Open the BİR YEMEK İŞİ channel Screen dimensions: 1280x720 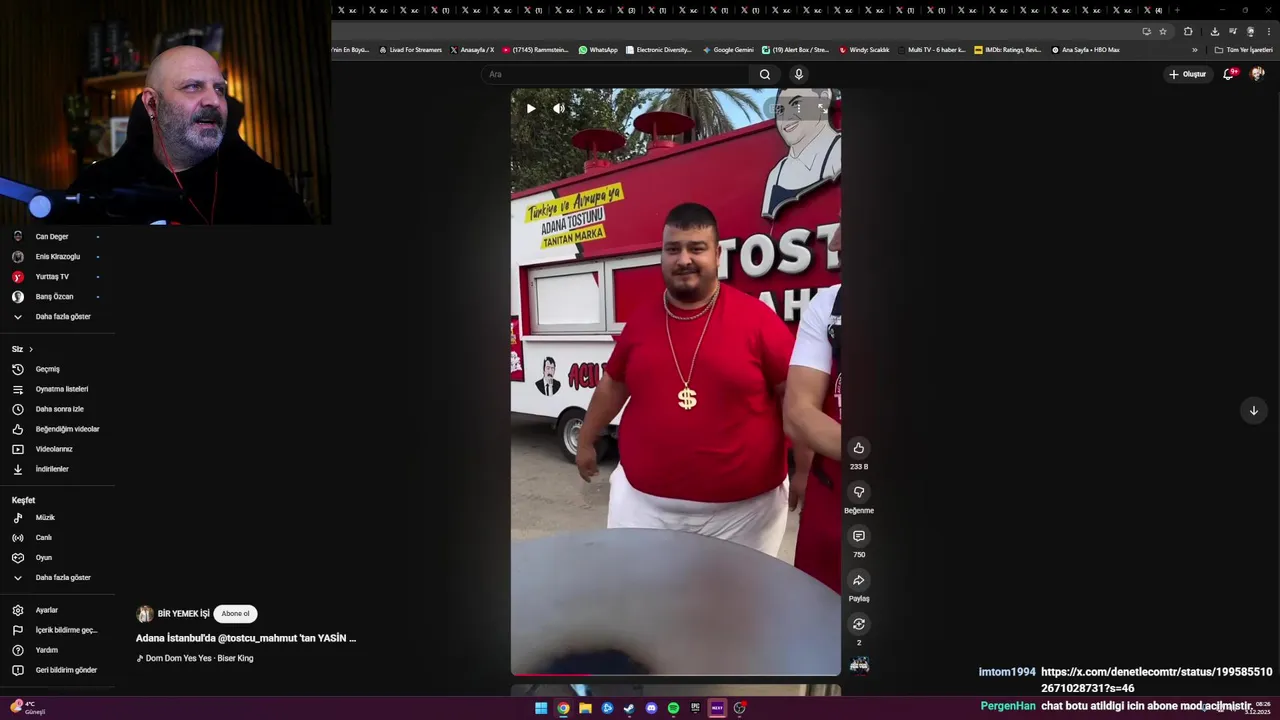pos(183,614)
